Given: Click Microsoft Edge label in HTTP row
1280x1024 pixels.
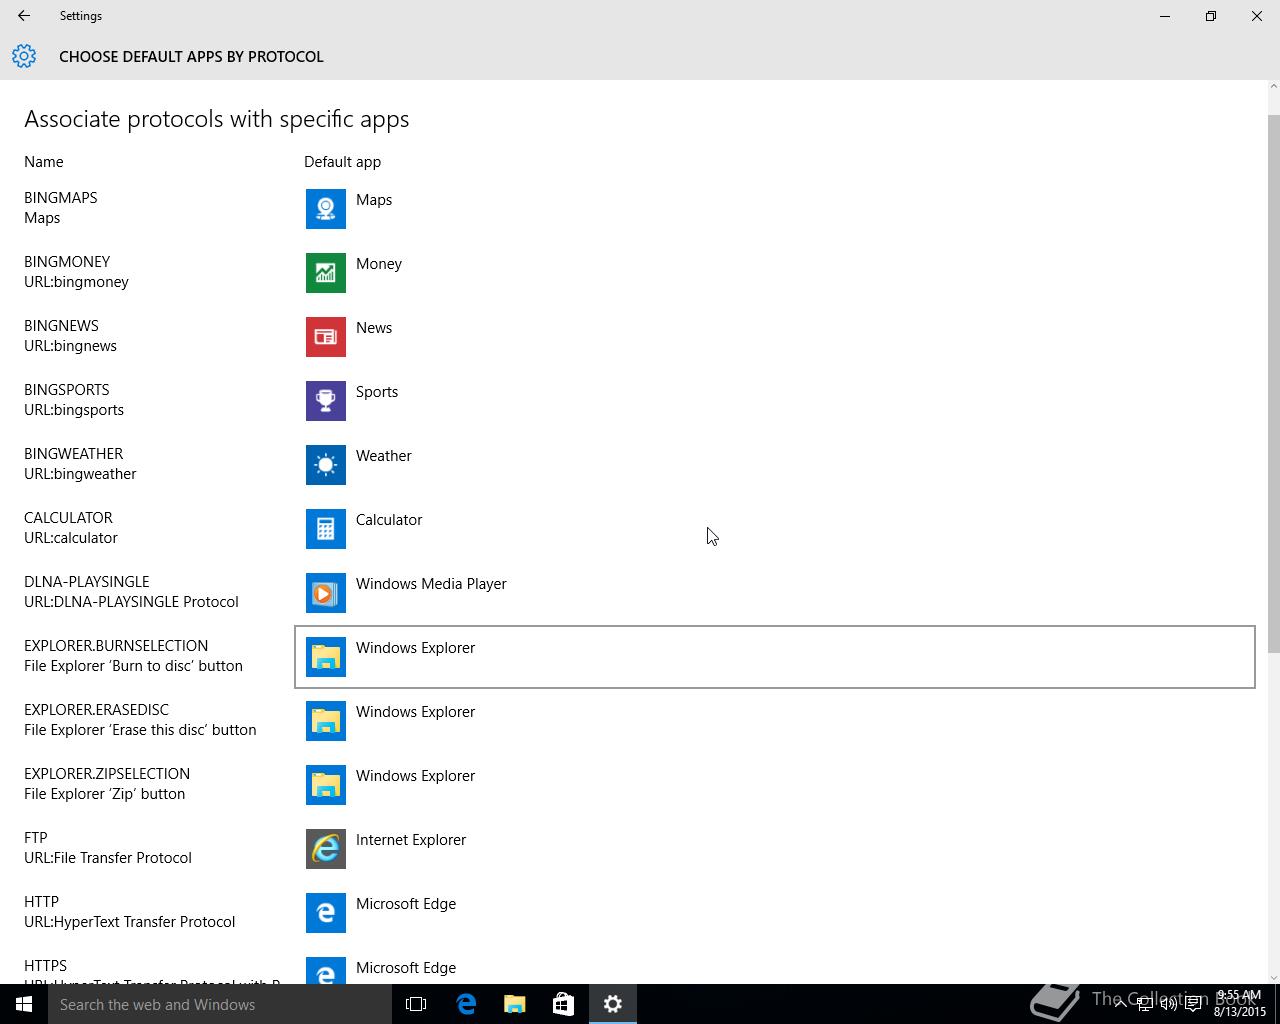Looking at the screenshot, I should (x=406, y=904).
